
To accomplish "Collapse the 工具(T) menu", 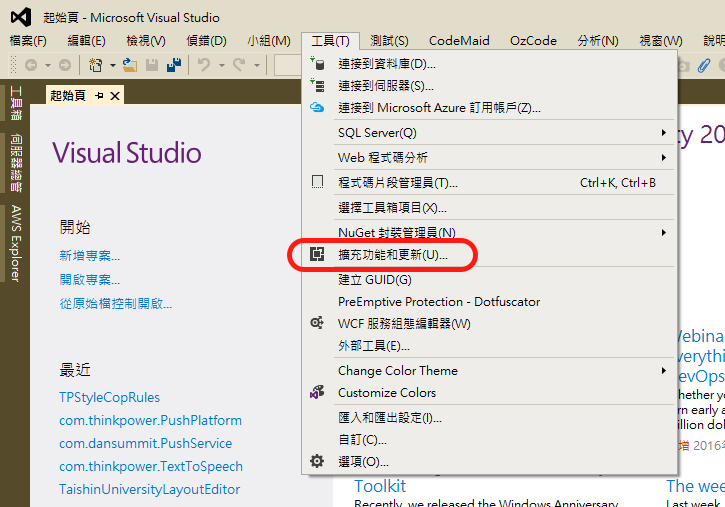I will (x=331, y=41).
